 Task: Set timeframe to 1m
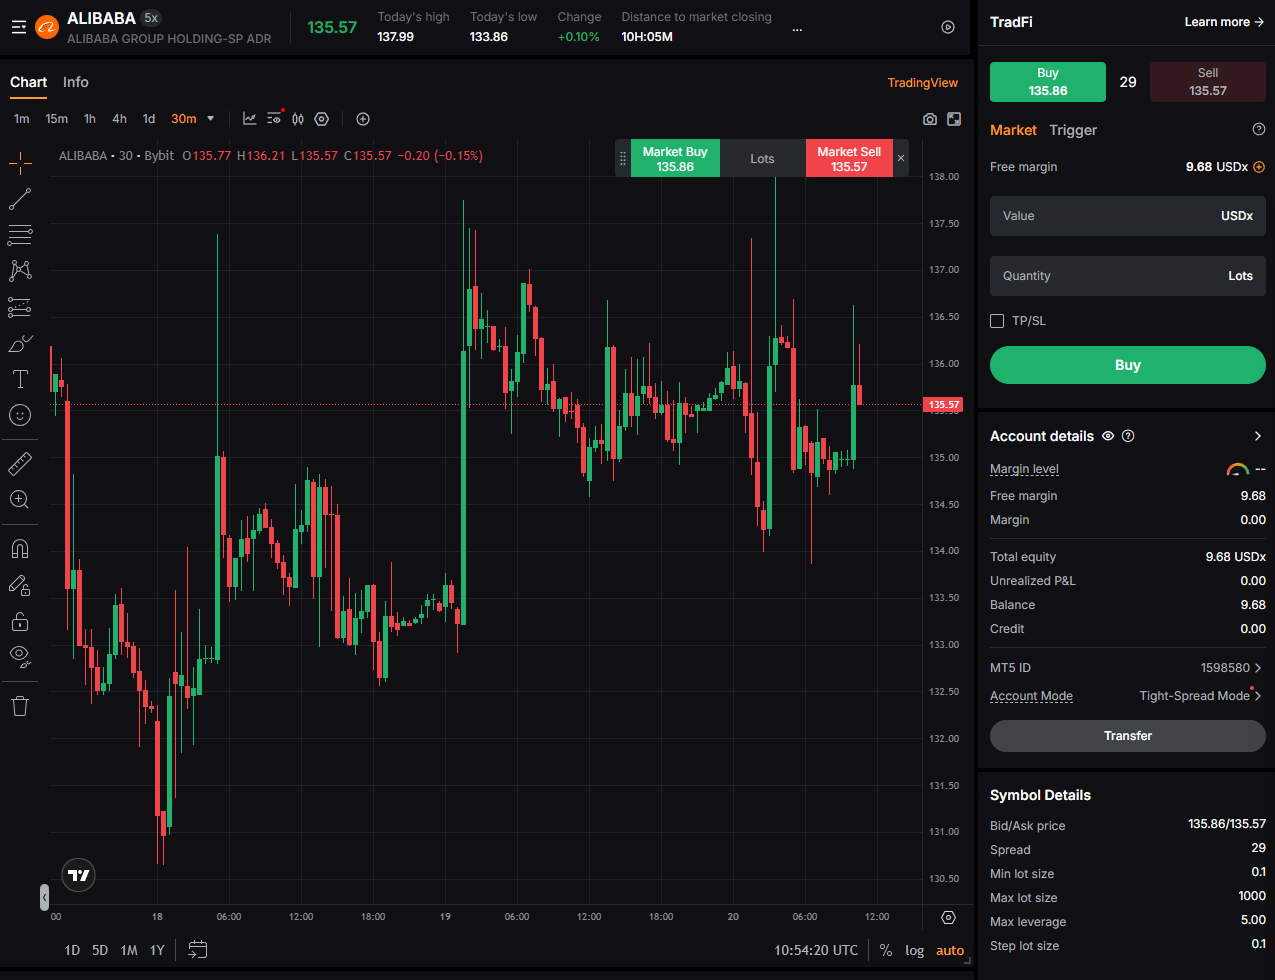click(21, 119)
